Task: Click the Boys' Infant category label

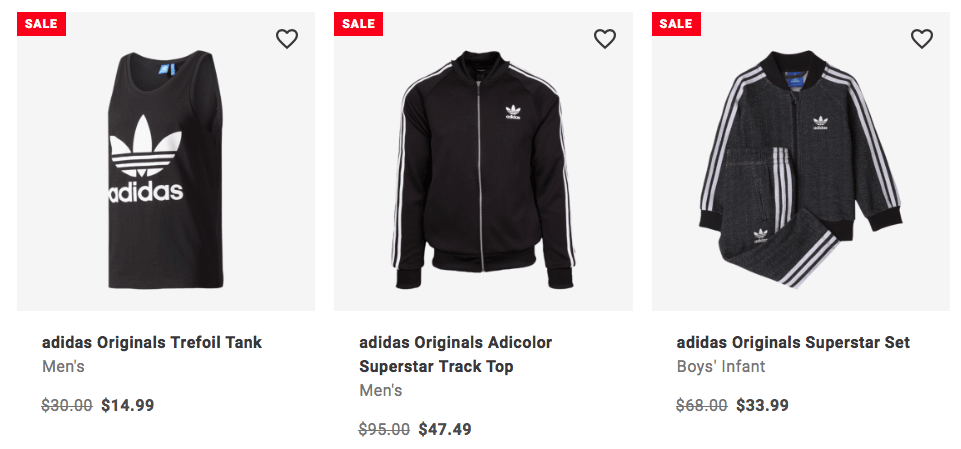Action: click(x=720, y=366)
